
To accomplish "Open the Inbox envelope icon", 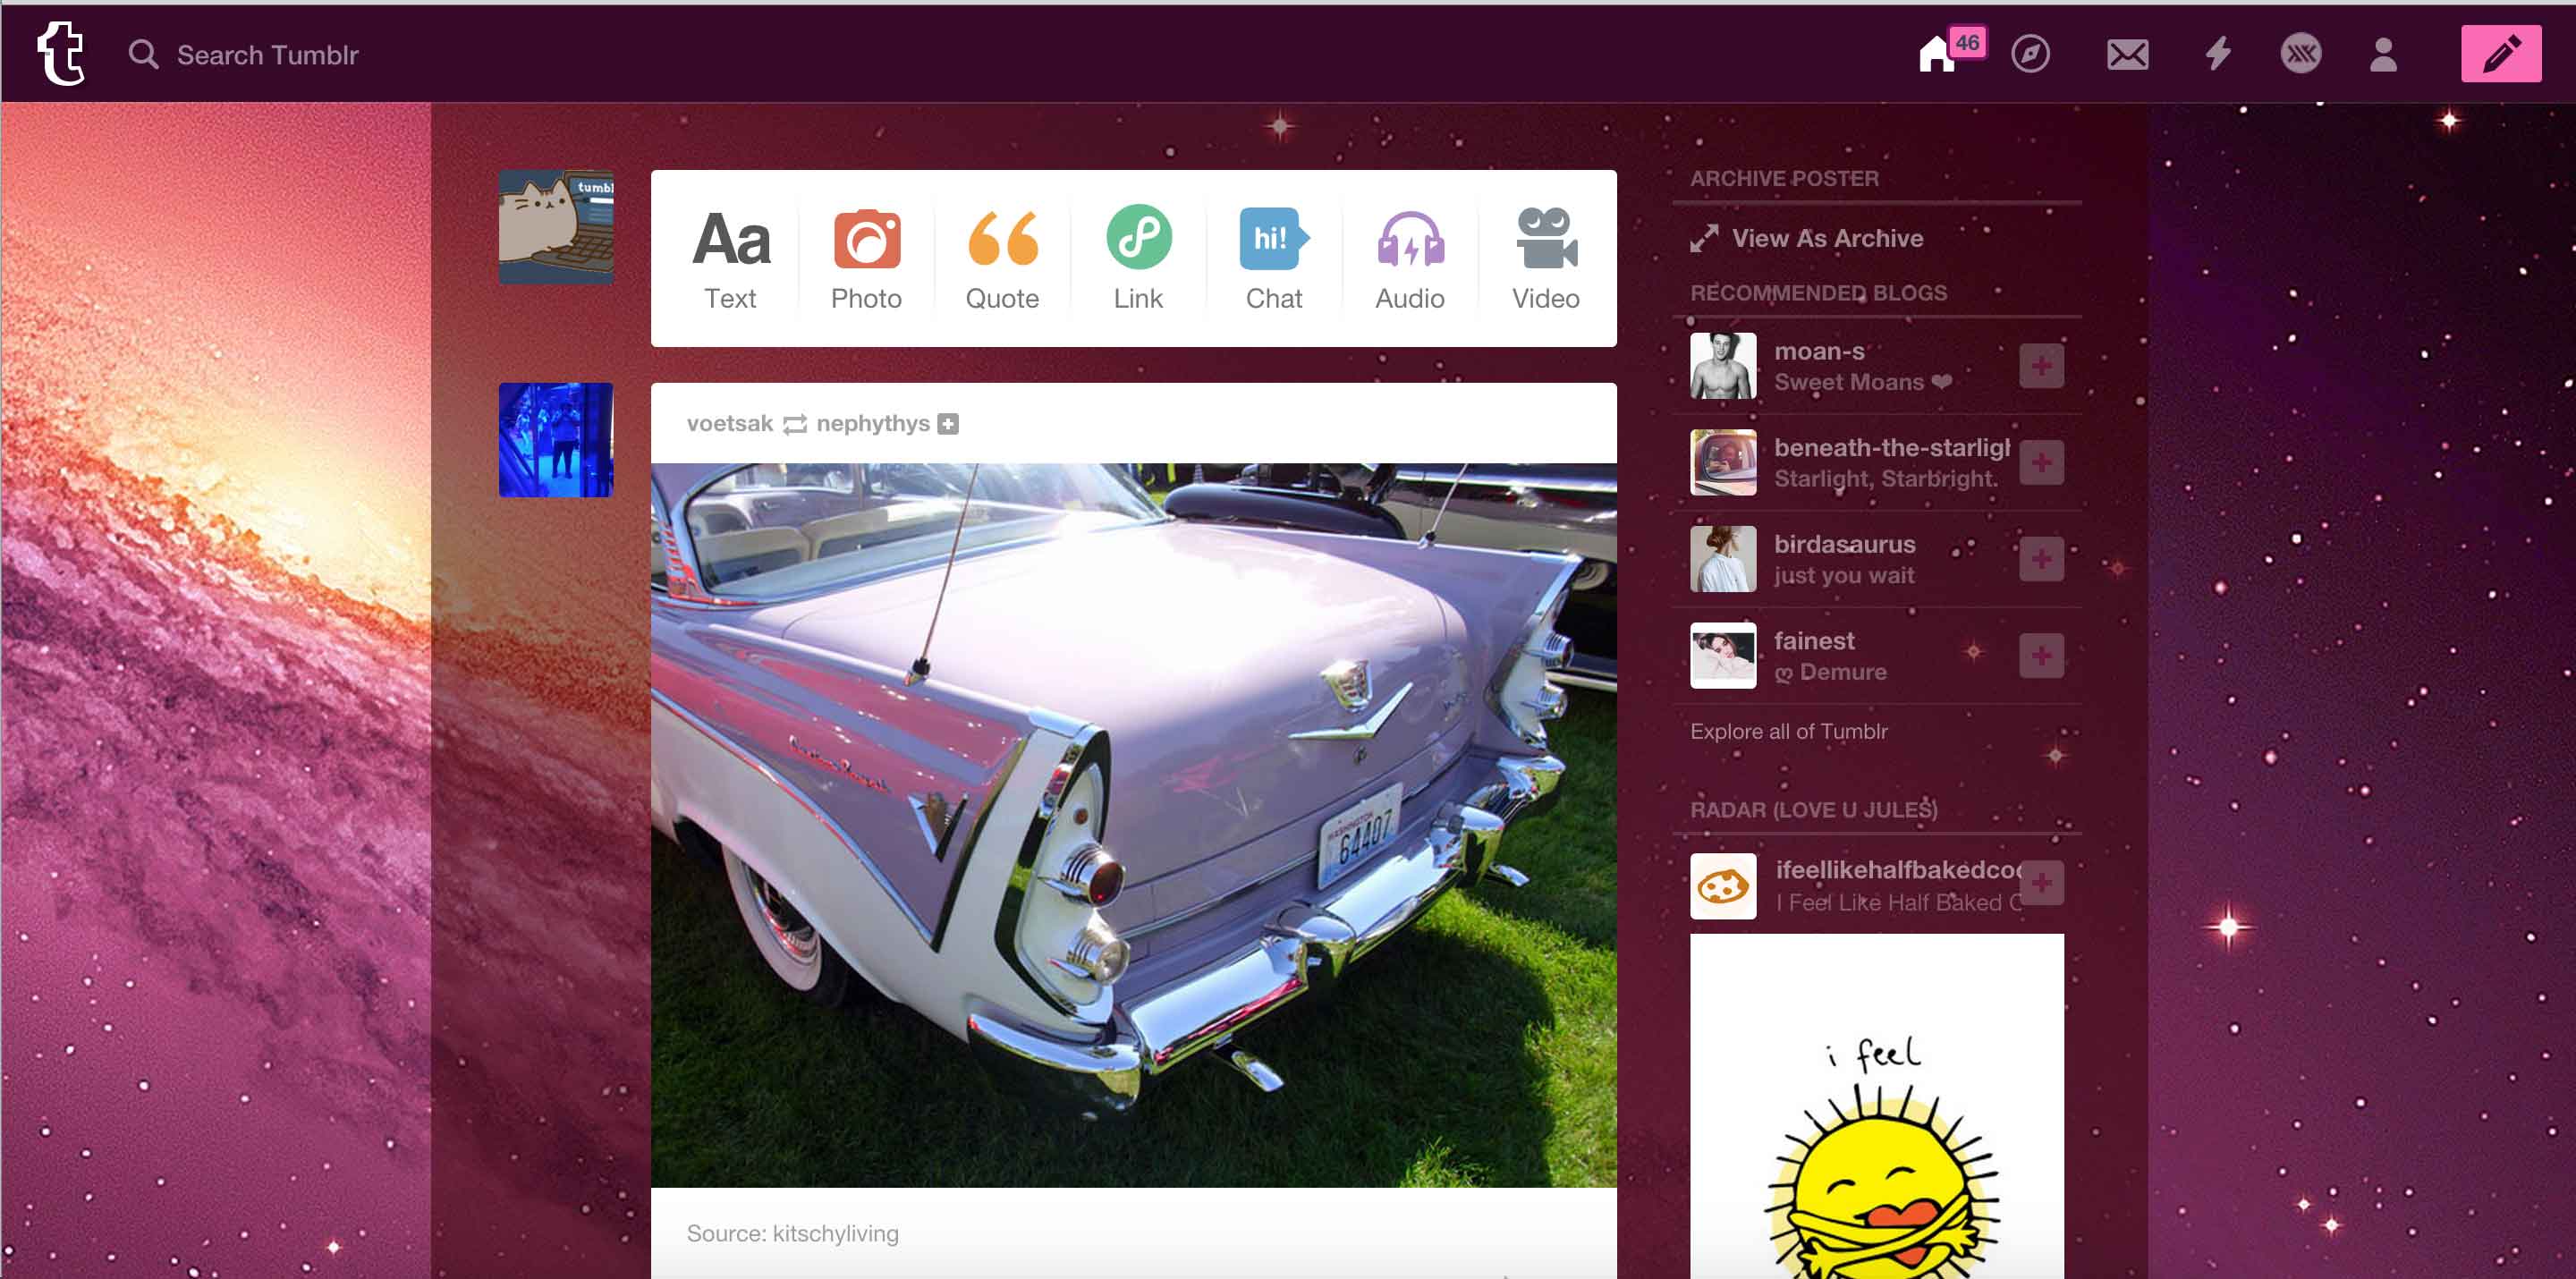I will point(2127,54).
